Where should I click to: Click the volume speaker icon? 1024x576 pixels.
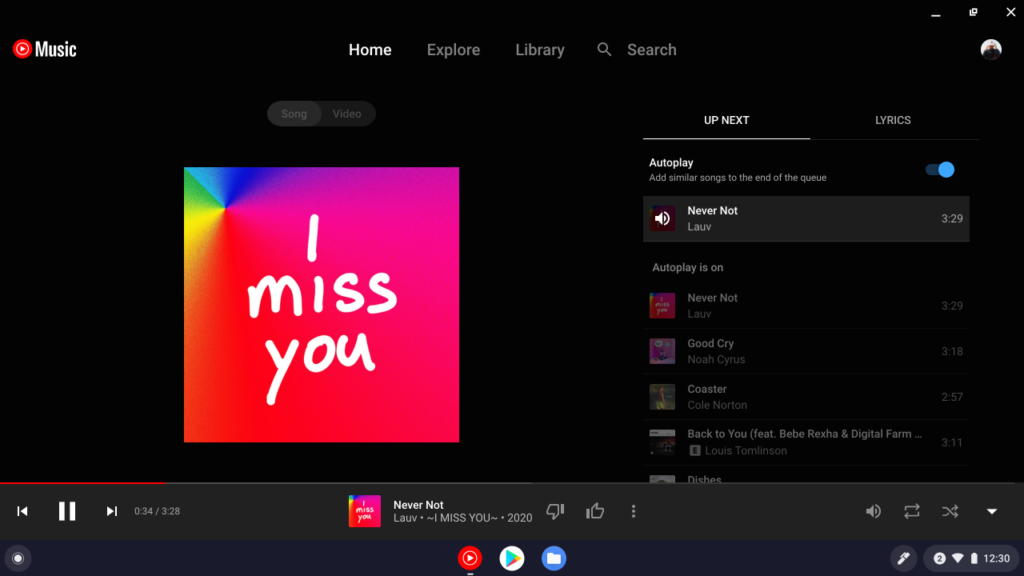tap(873, 511)
